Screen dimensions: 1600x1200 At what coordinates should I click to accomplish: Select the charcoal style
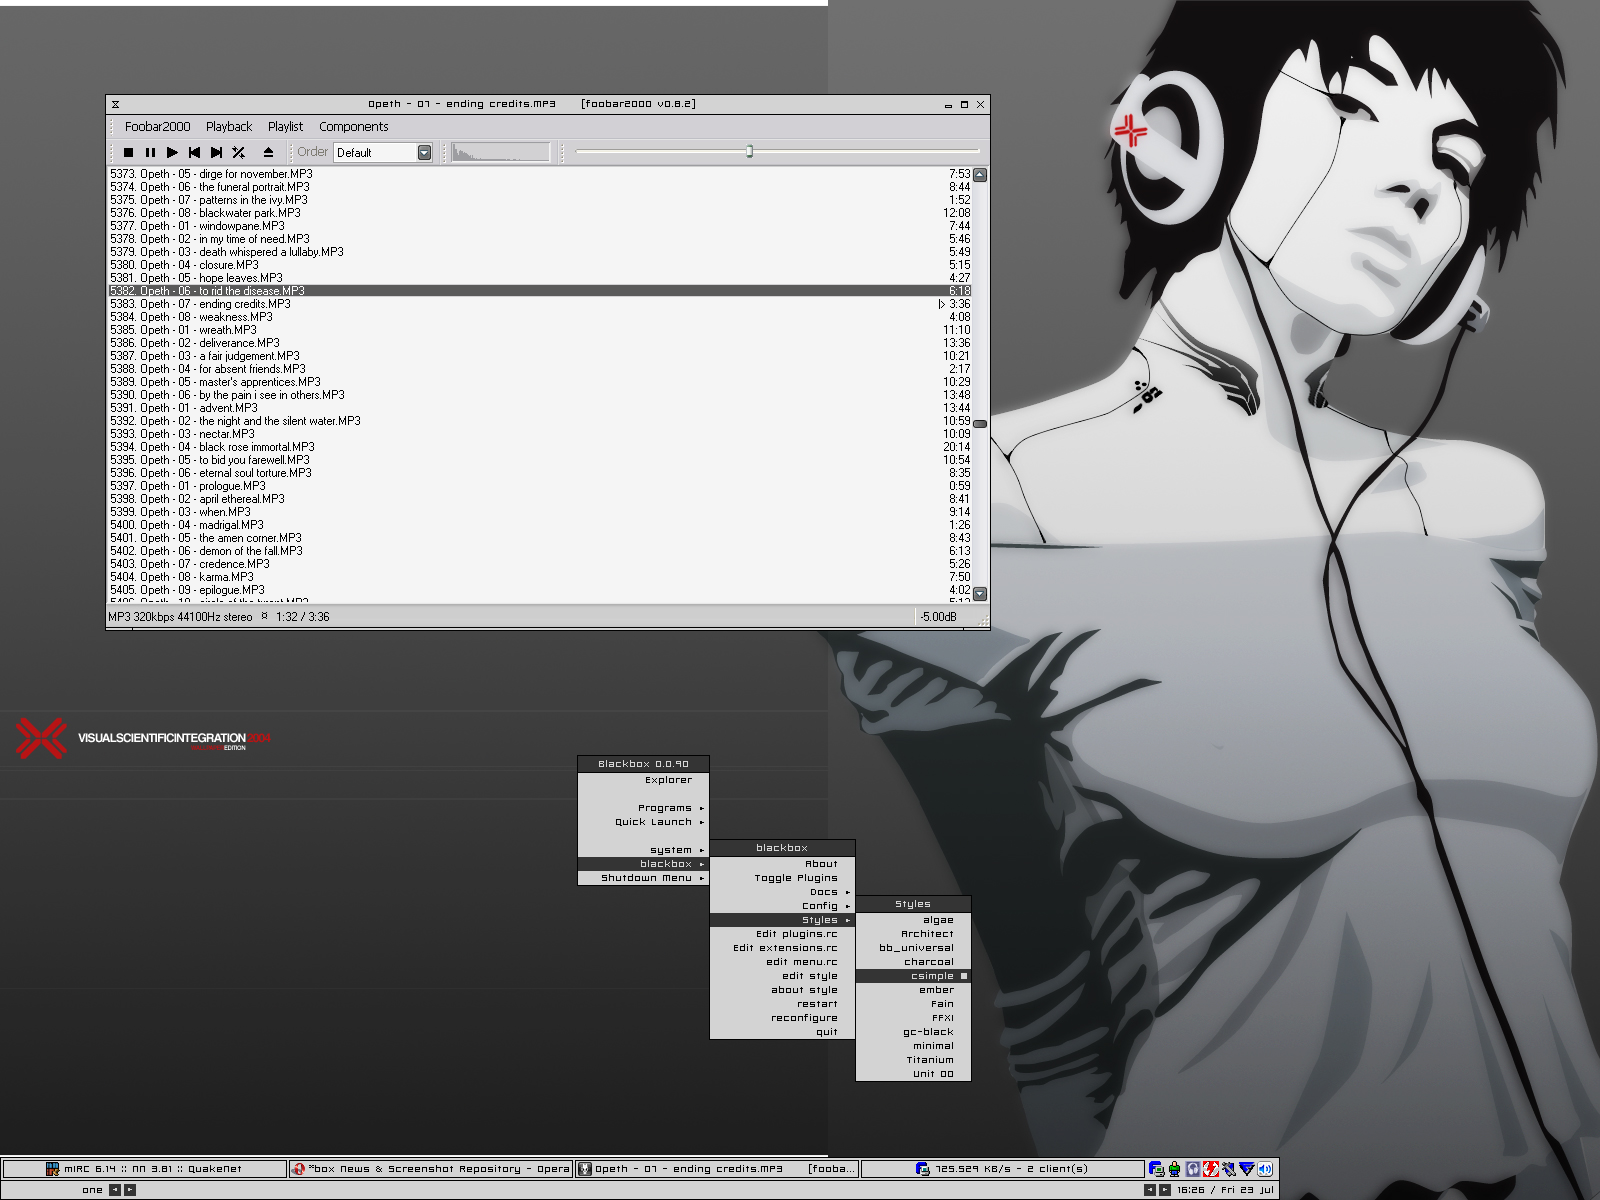coord(913,962)
